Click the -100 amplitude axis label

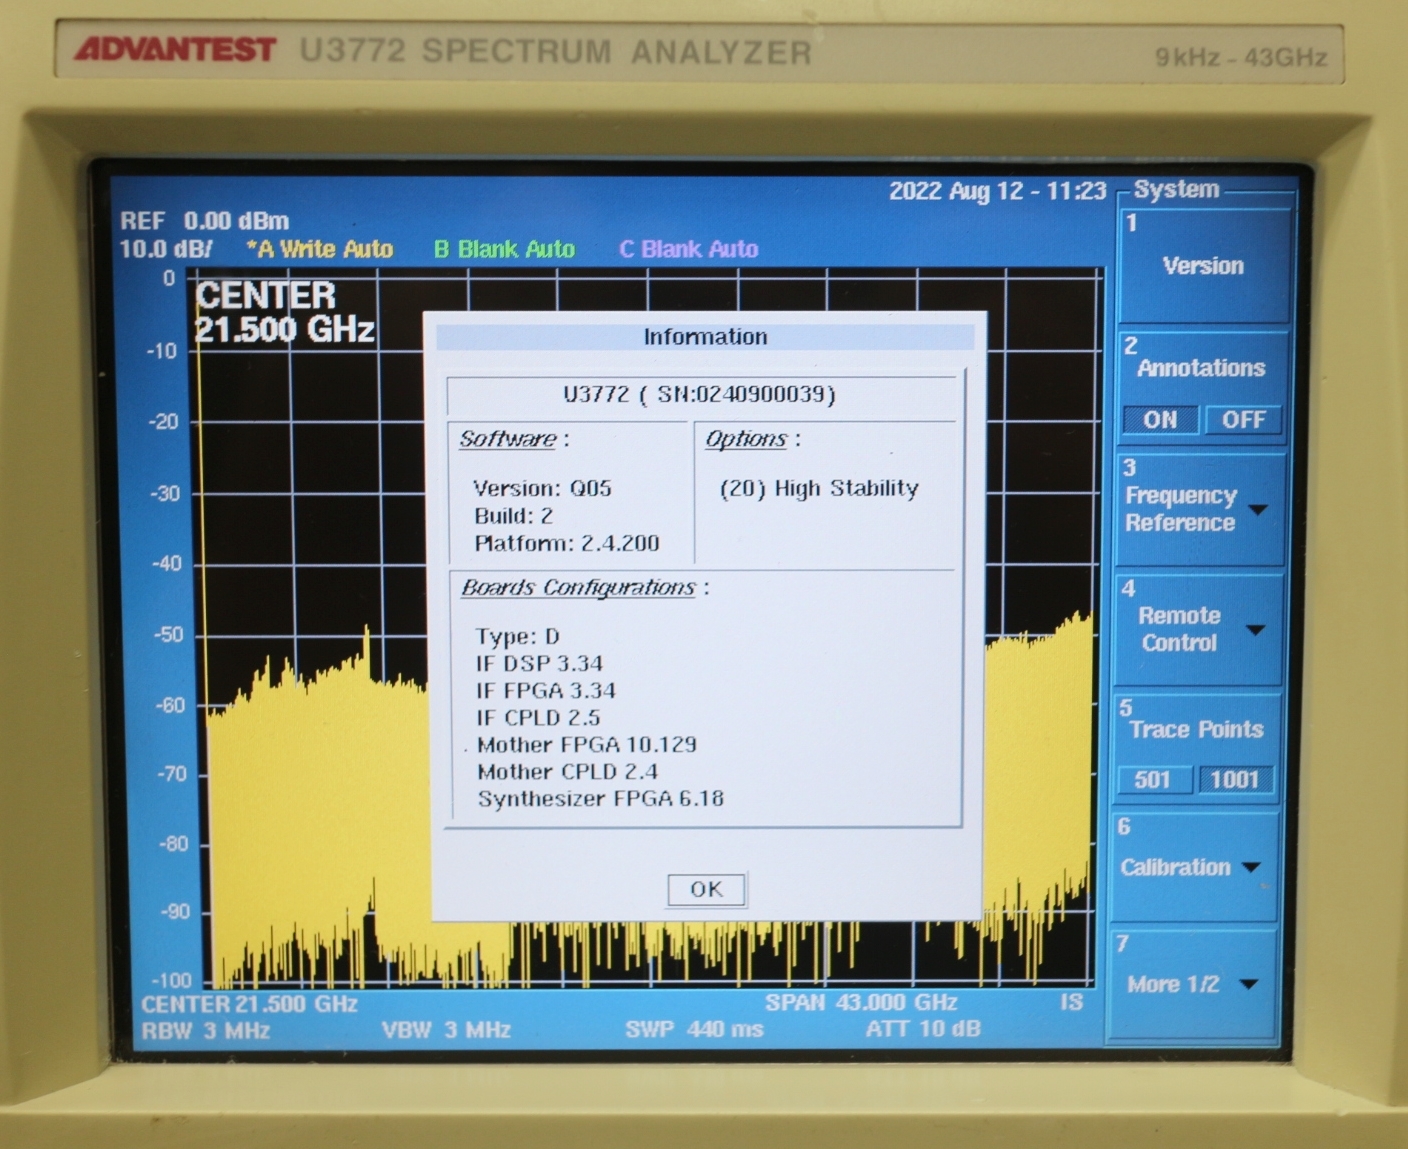point(171,980)
